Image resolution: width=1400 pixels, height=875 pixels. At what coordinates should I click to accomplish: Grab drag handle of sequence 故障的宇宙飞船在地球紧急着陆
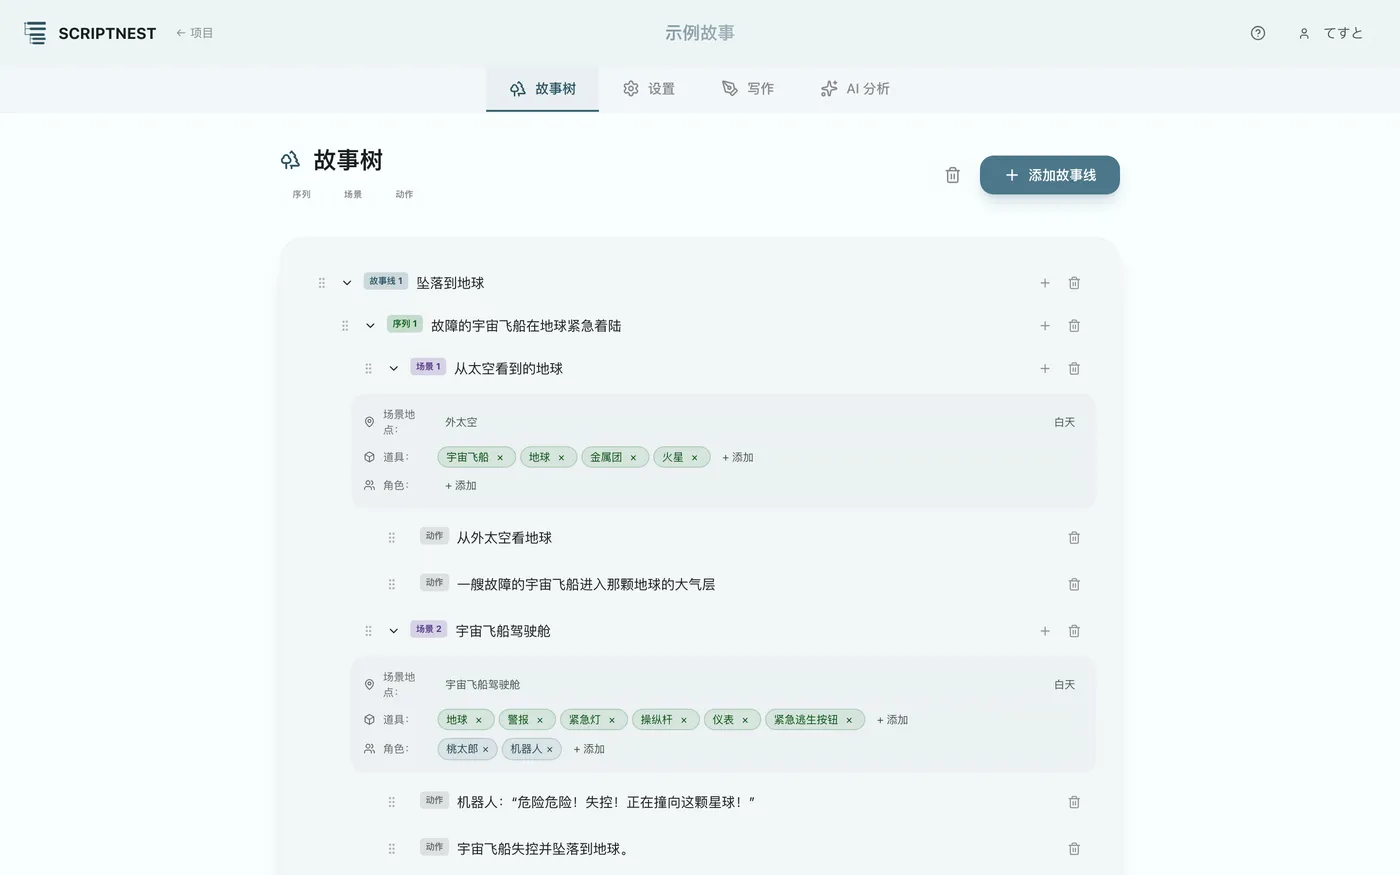coord(345,326)
